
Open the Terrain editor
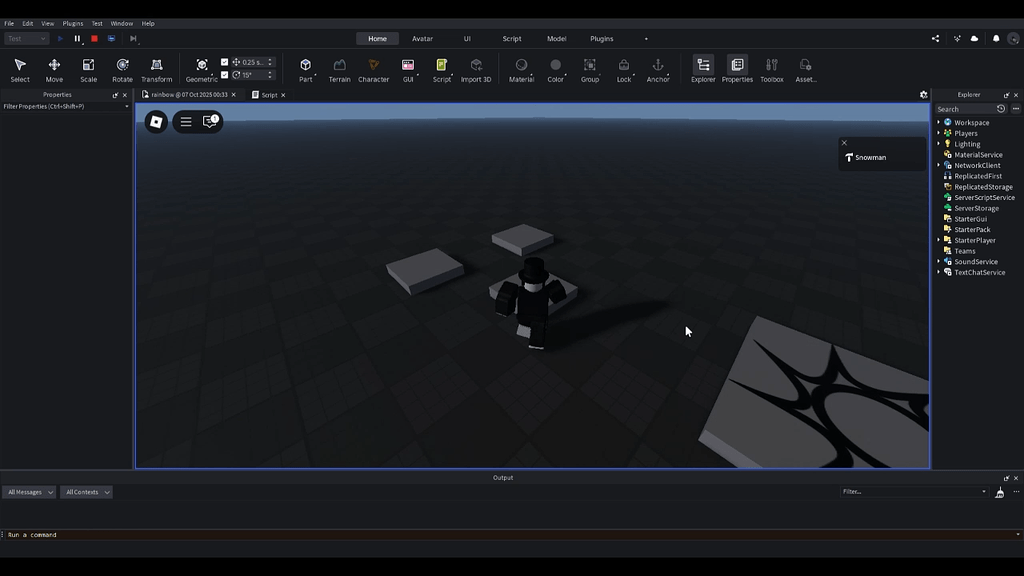[340, 70]
